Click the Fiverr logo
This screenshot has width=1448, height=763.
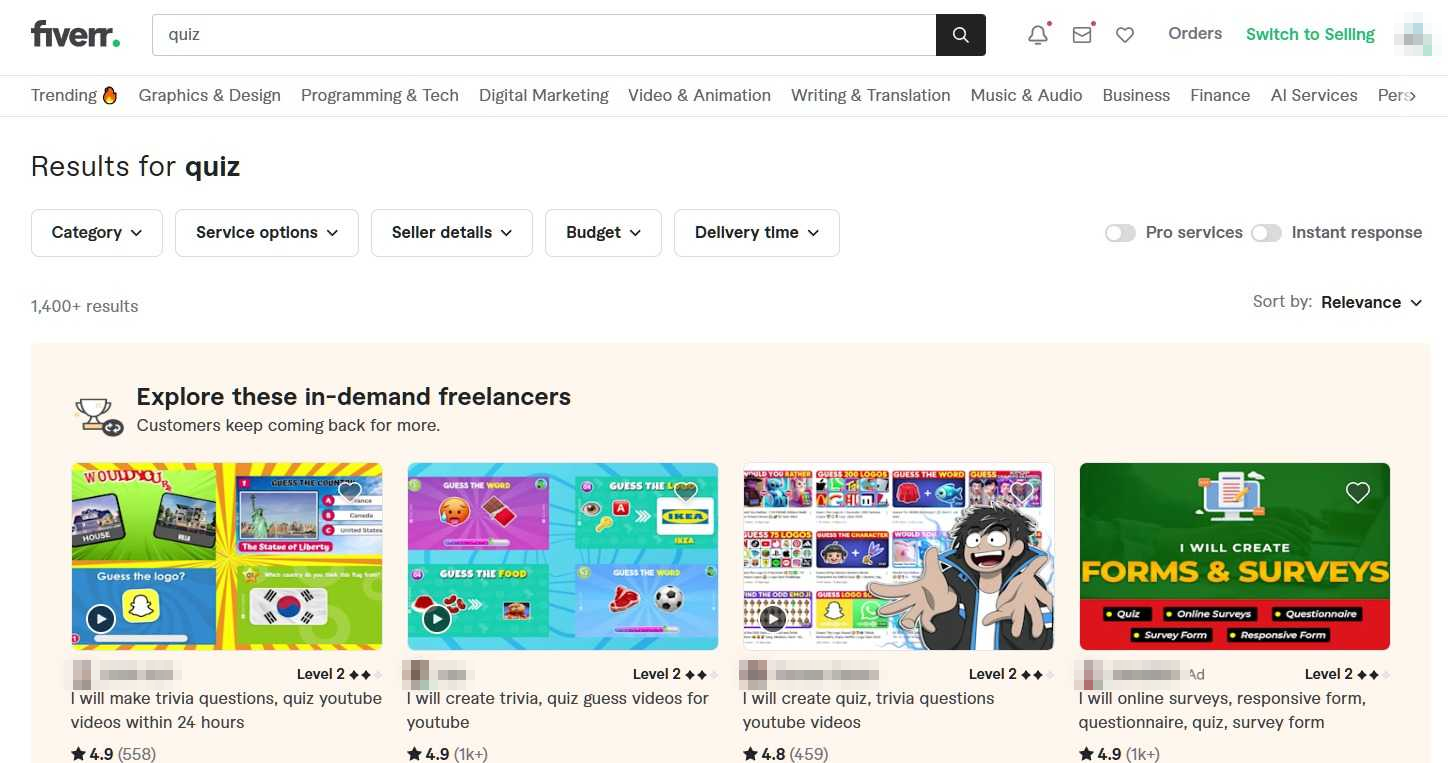[75, 35]
